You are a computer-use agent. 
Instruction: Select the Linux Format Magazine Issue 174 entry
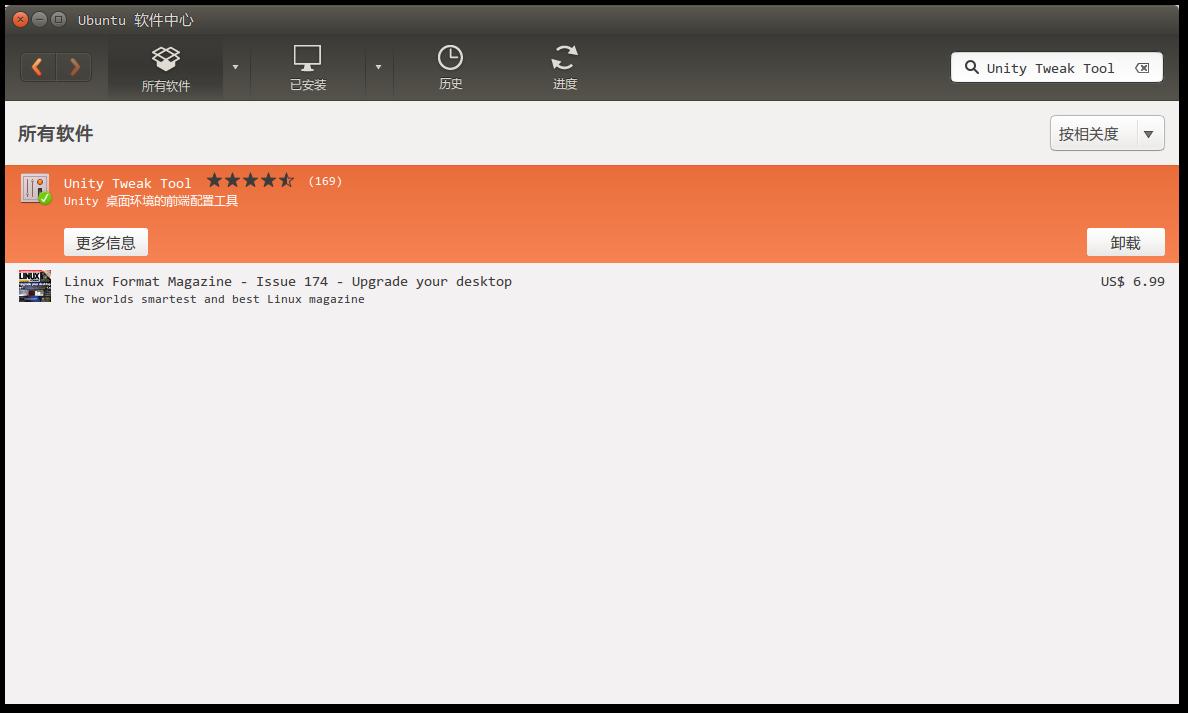tap(288, 282)
